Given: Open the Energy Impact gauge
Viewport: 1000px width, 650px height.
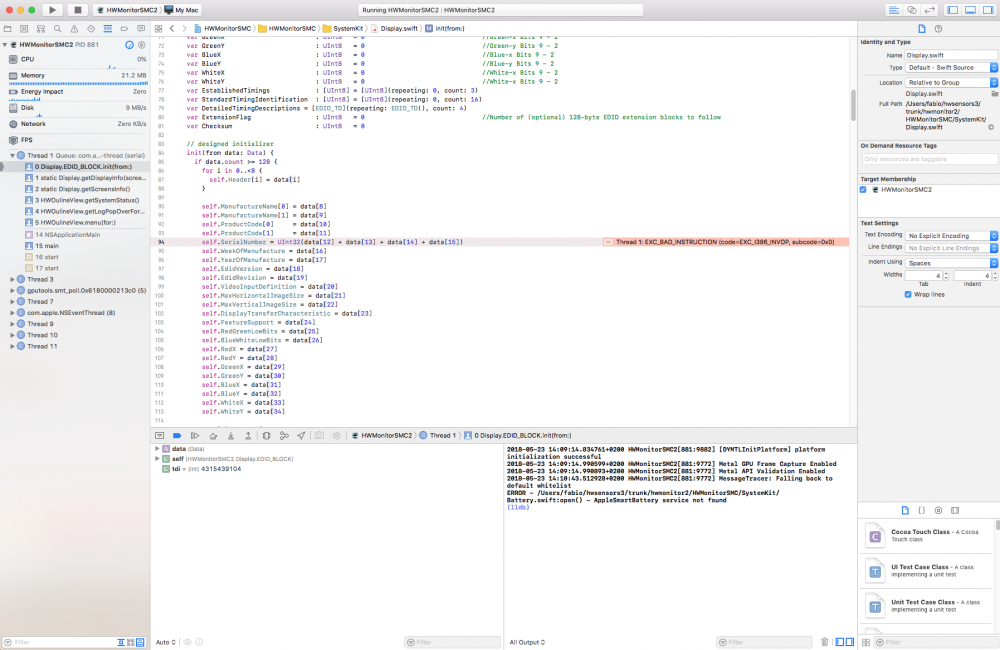Looking at the screenshot, I should (75, 92).
